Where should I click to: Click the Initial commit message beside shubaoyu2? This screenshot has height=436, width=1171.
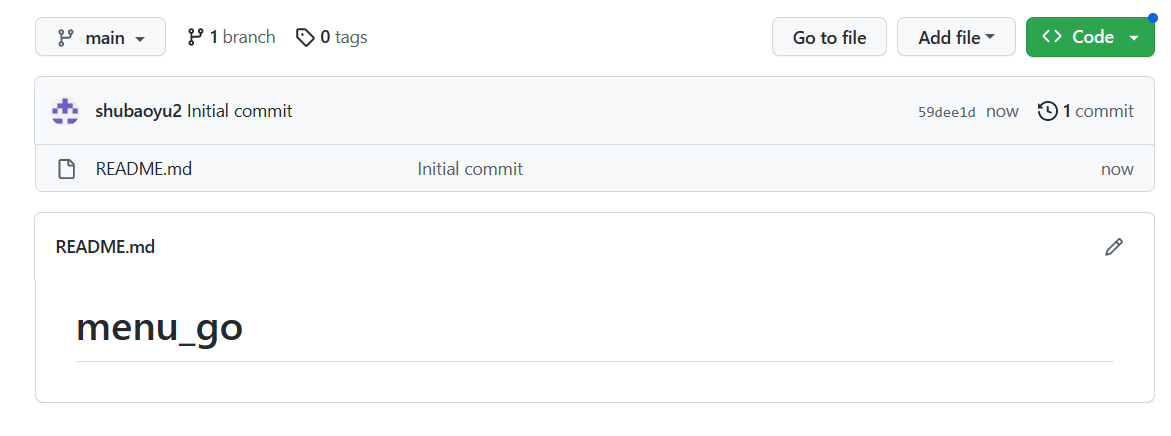[x=239, y=111]
